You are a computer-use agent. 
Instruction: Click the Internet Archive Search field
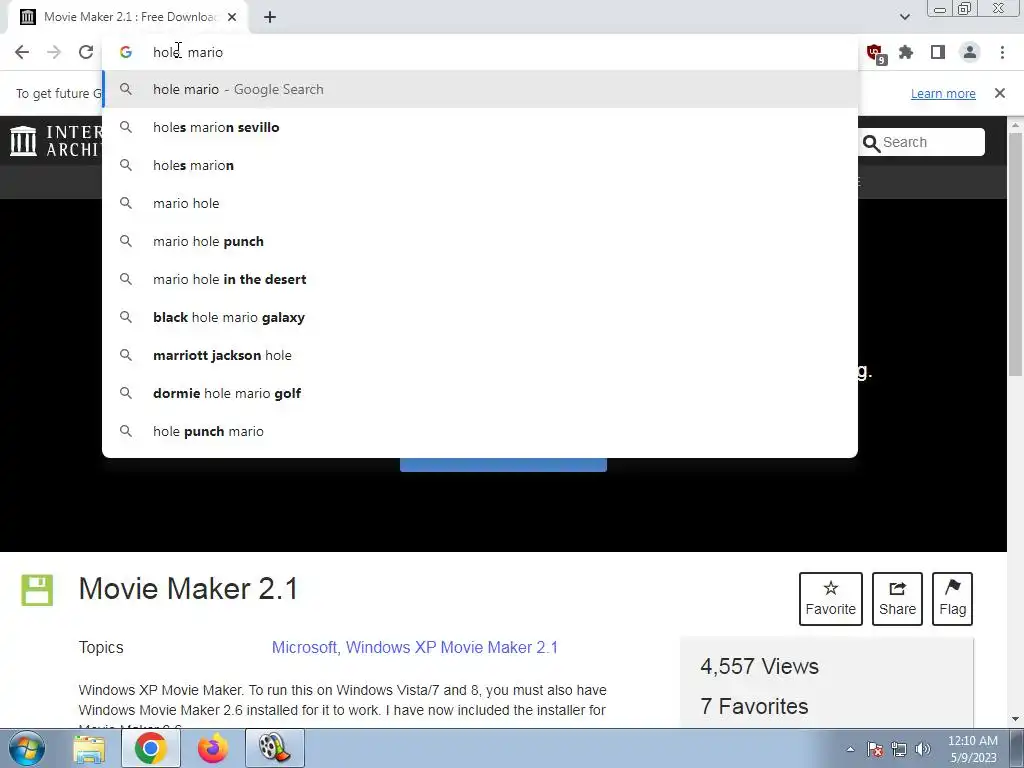click(x=921, y=142)
